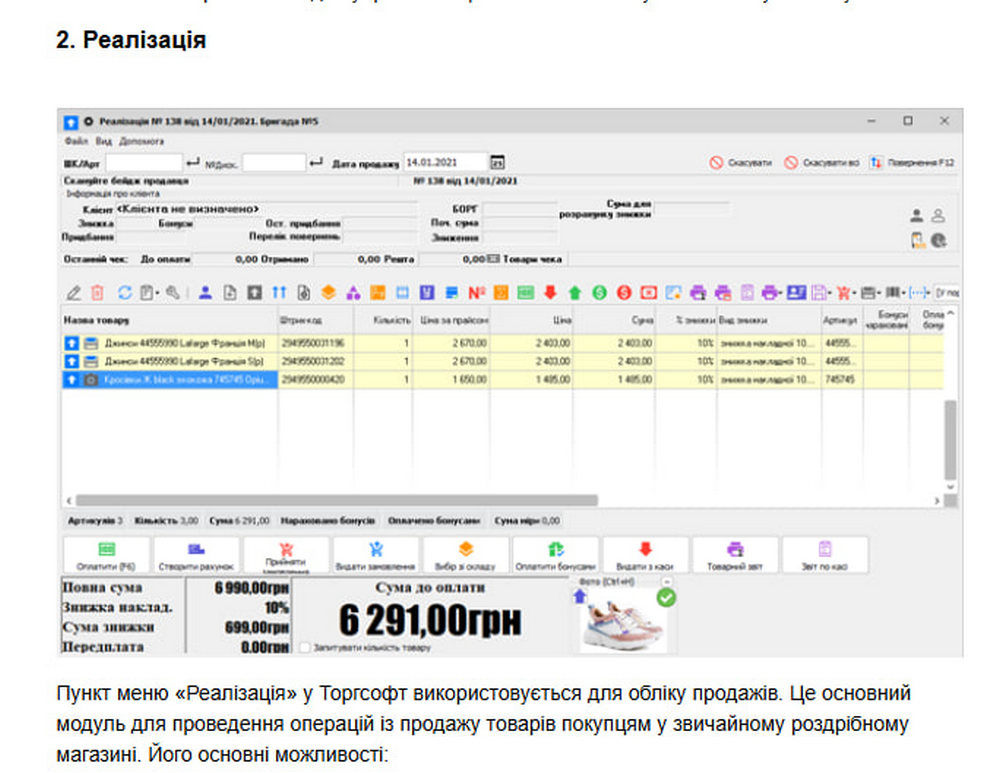Screen dimensions: 1000x773
Task: Open the dropdown arrow beside the printer icon
Action: [x=781, y=291]
